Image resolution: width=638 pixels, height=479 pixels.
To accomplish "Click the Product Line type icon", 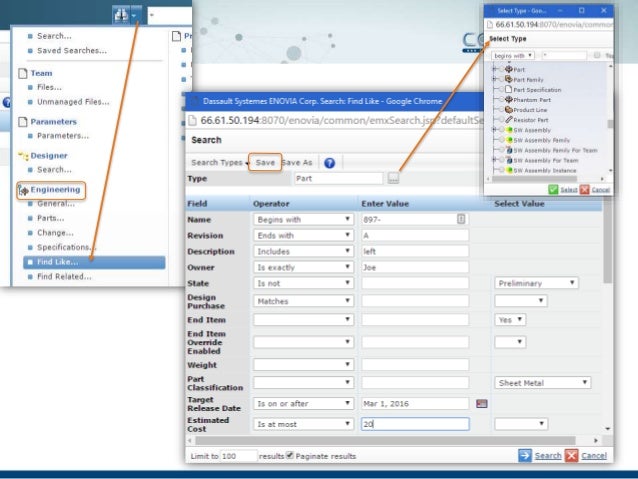I will pyautogui.click(x=509, y=110).
